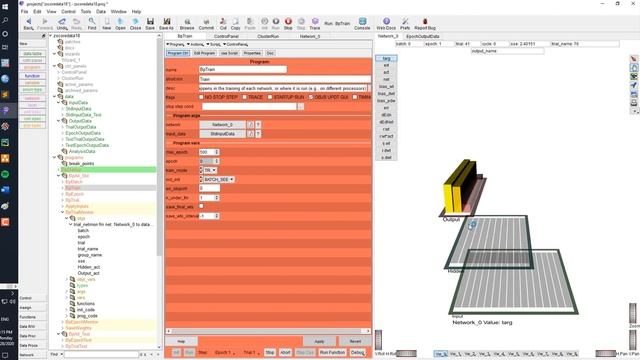Open the Control menu
This screenshot has width=640, height=360.
[68, 11]
